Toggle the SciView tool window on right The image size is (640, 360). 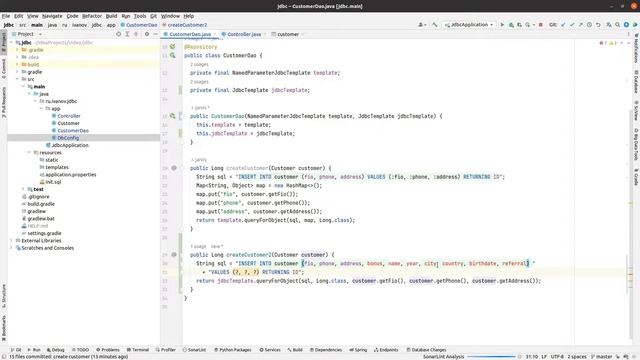pyautogui.click(x=636, y=111)
